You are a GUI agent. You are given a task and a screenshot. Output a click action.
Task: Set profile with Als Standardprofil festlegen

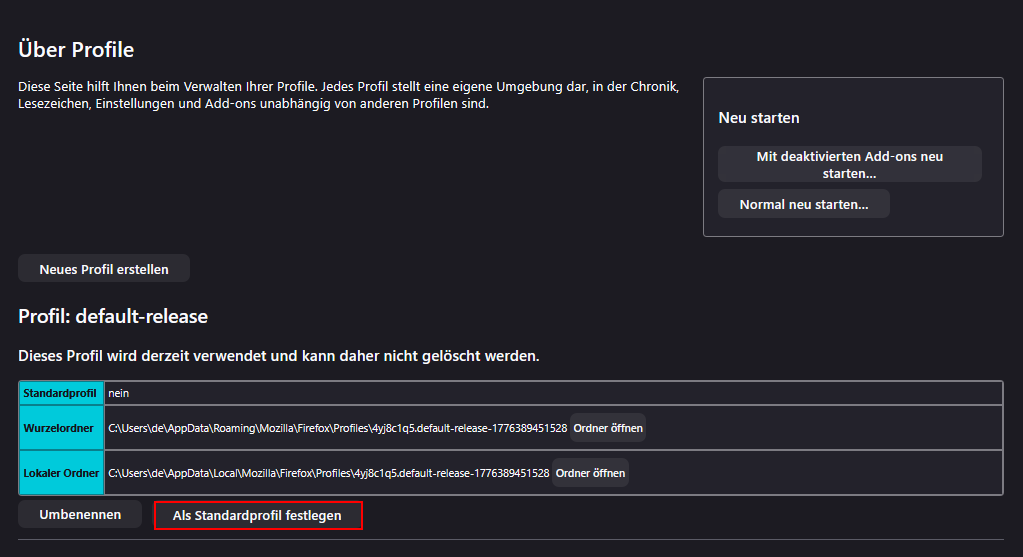point(258,515)
